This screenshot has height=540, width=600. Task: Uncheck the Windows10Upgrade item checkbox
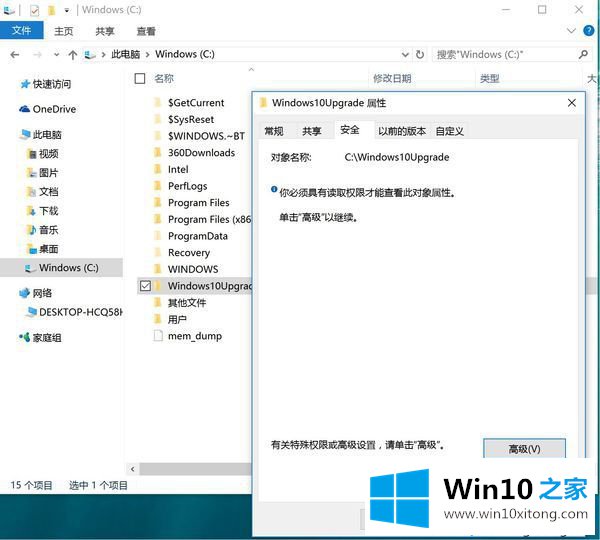click(x=145, y=286)
